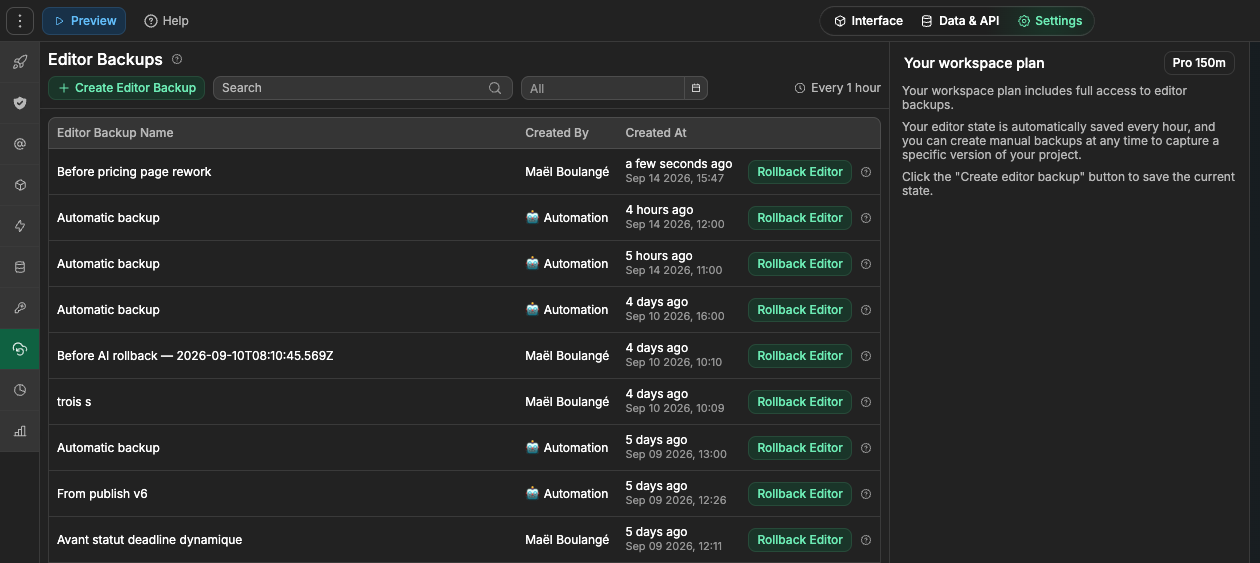
Task: Click info icon on Before AI rollback row
Action: [866, 356]
